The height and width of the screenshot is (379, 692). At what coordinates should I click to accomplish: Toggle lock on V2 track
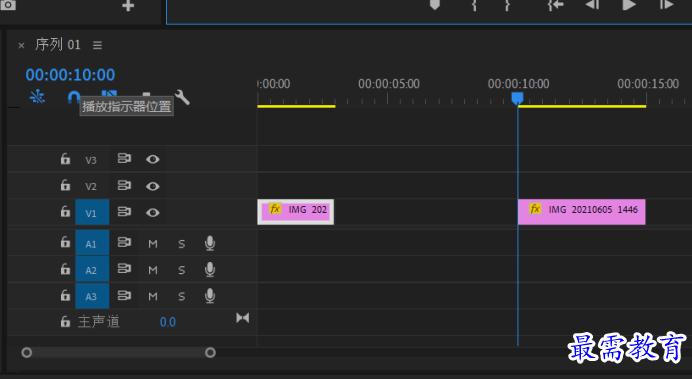(x=65, y=185)
